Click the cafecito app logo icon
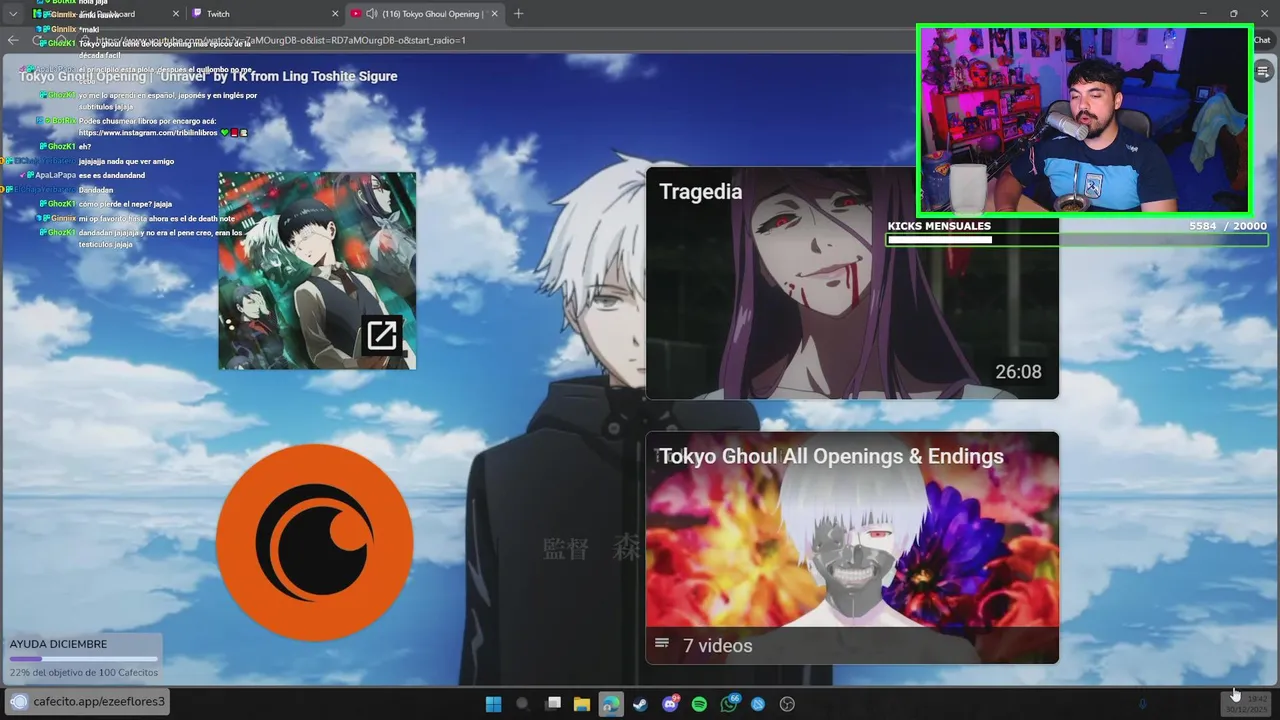The image size is (1280, 720). point(19,701)
